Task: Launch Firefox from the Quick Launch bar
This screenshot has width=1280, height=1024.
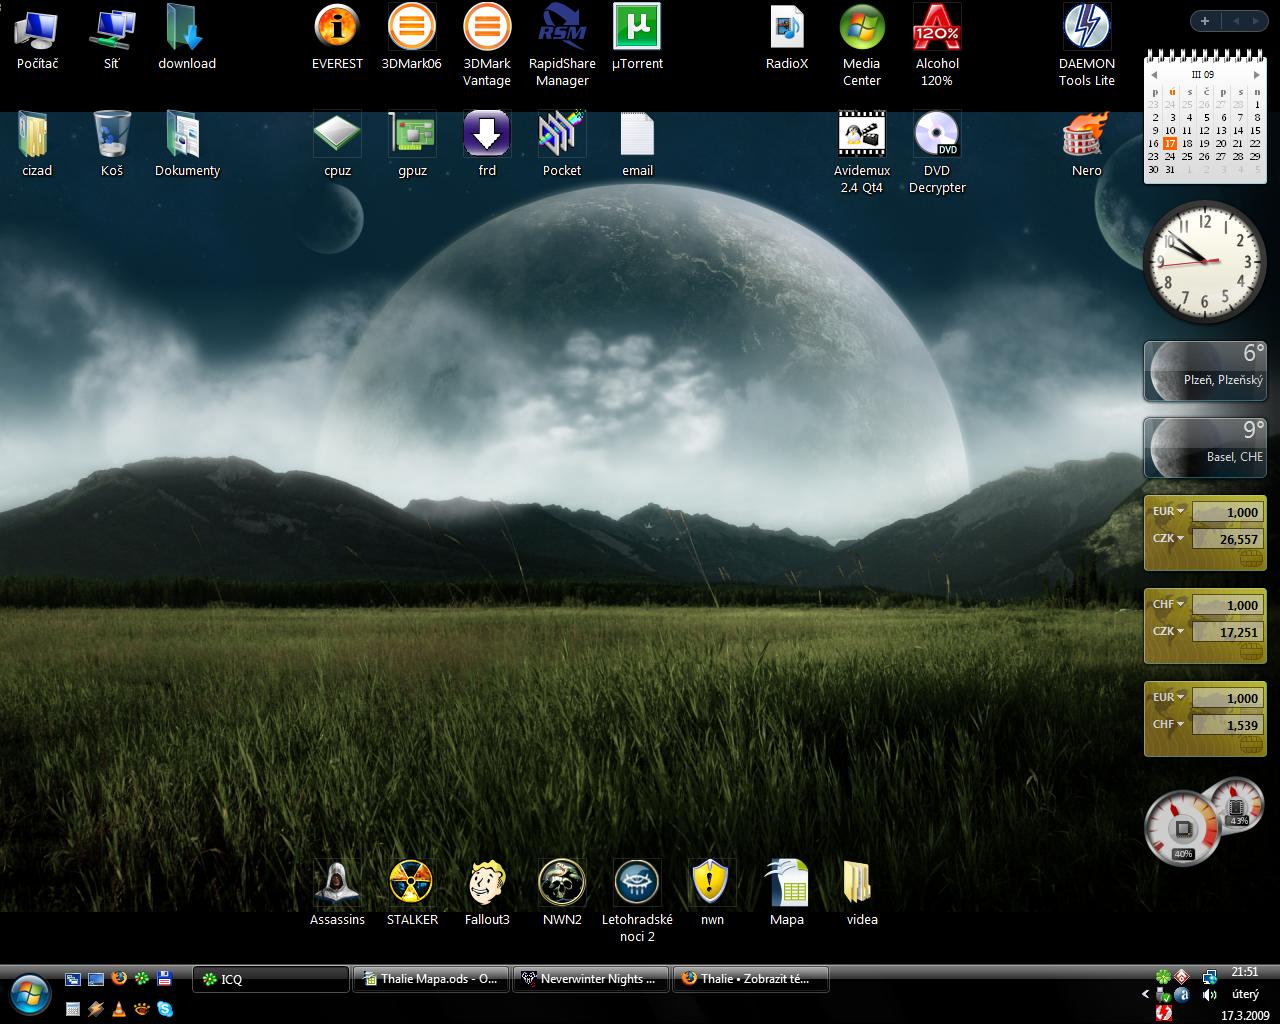Action: coord(119,979)
